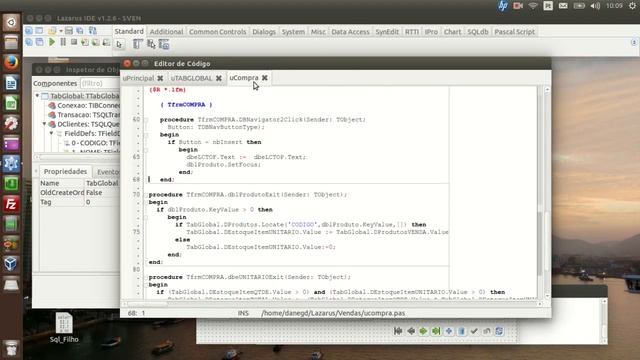The height and width of the screenshot is (360, 640).
Task: Click the DBNavigator Insert plus button
Action: (x=449, y=331)
